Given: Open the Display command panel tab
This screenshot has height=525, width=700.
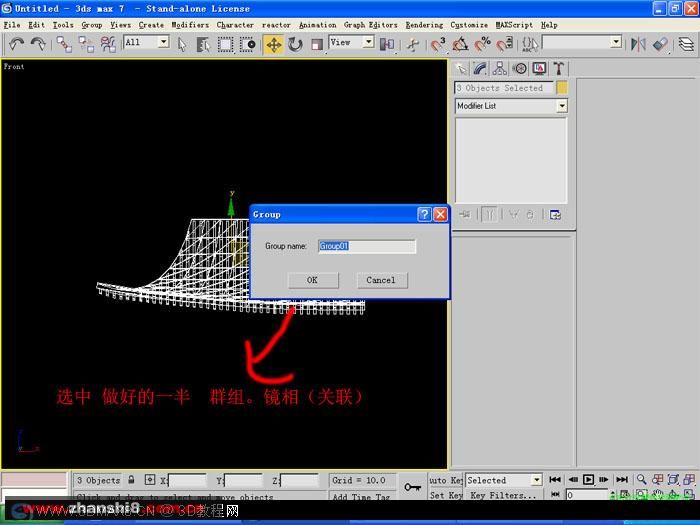Looking at the screenshot, I should (539, 68).
